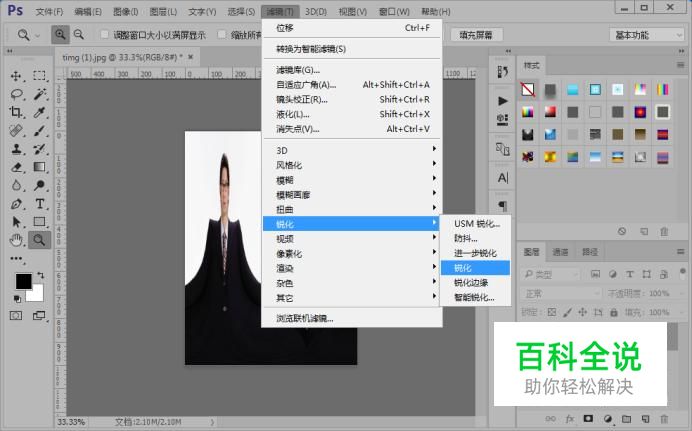Viewport: 692px width, 431px height.
Task: Click the white background color swatch
Action: (38, 295)
